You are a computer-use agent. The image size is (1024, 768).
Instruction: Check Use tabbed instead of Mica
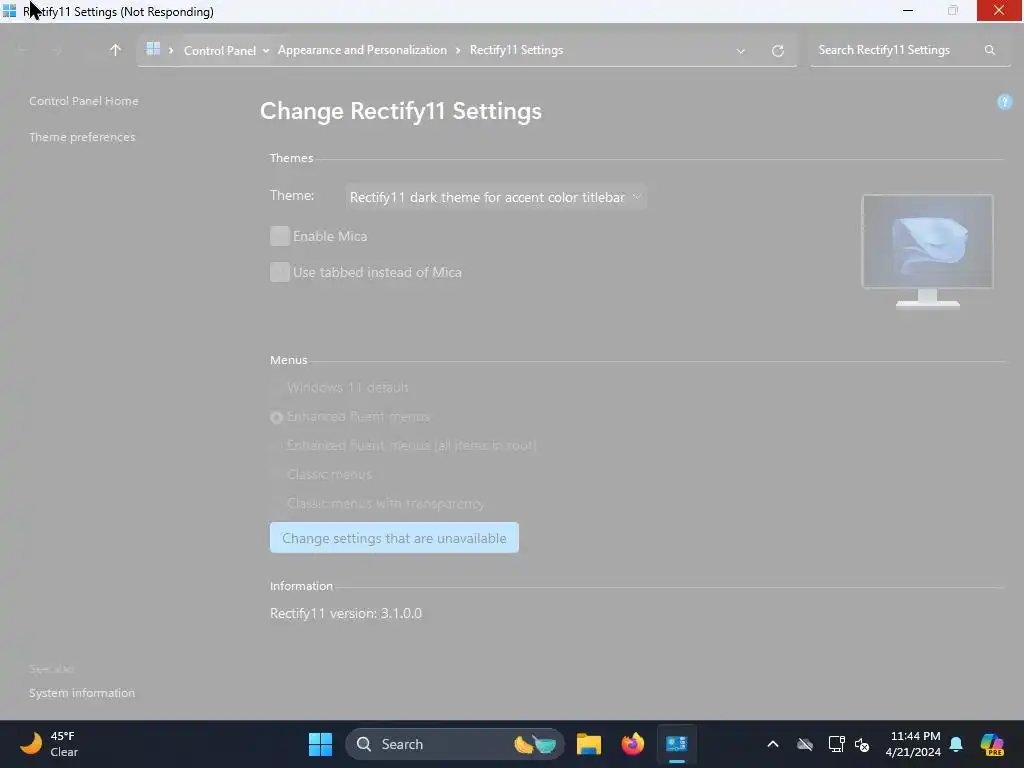pyautogui.click(x=280, y=272)
